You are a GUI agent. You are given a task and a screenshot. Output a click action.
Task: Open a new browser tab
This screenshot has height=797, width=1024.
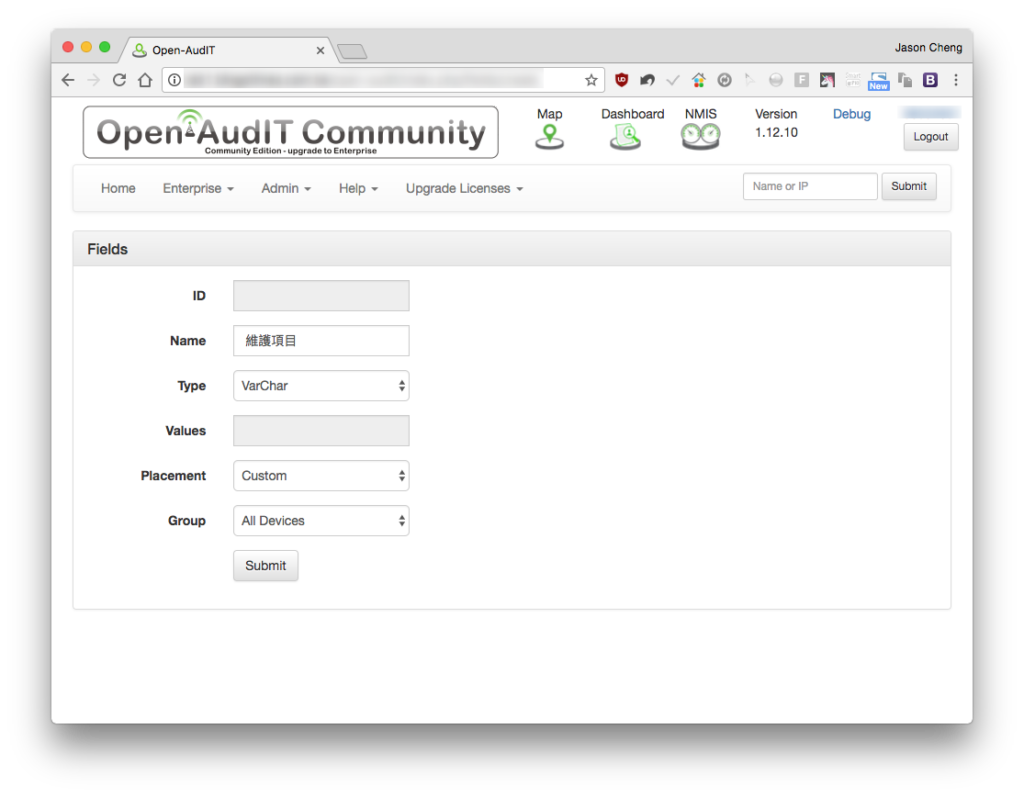click(x=353, y=51)
